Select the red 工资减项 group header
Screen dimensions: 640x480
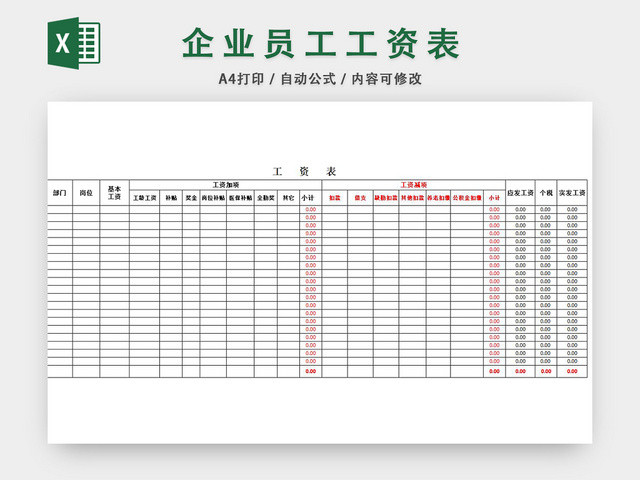click(x=413, y=185)
